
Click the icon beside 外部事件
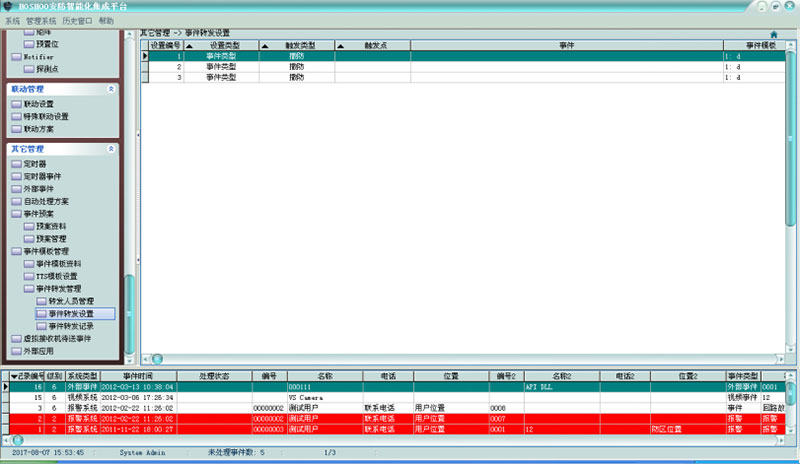click(16, 188)
